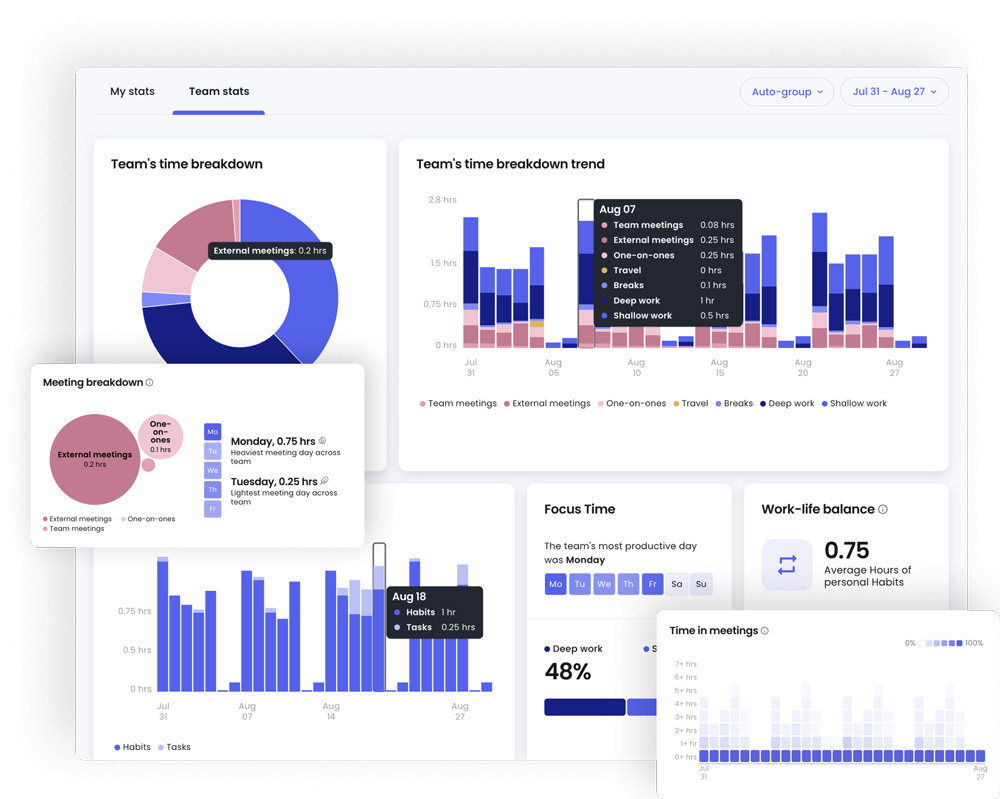Select the Team stats tab

[219, 92]
